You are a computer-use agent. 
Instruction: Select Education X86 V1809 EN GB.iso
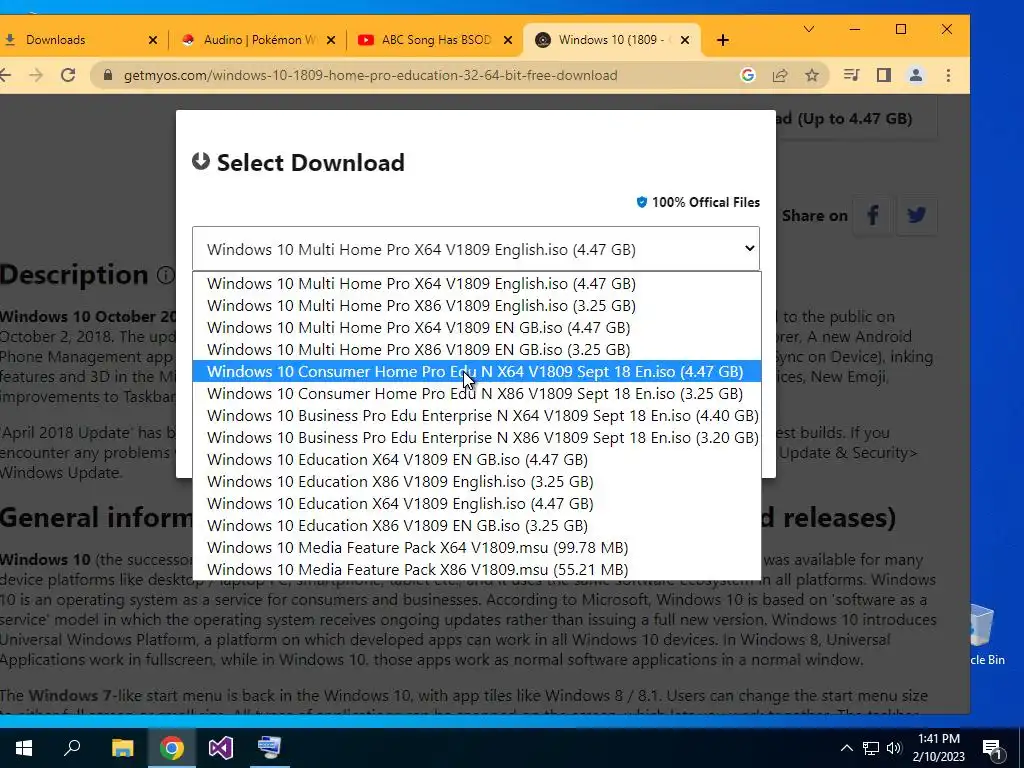pos(477,526)
